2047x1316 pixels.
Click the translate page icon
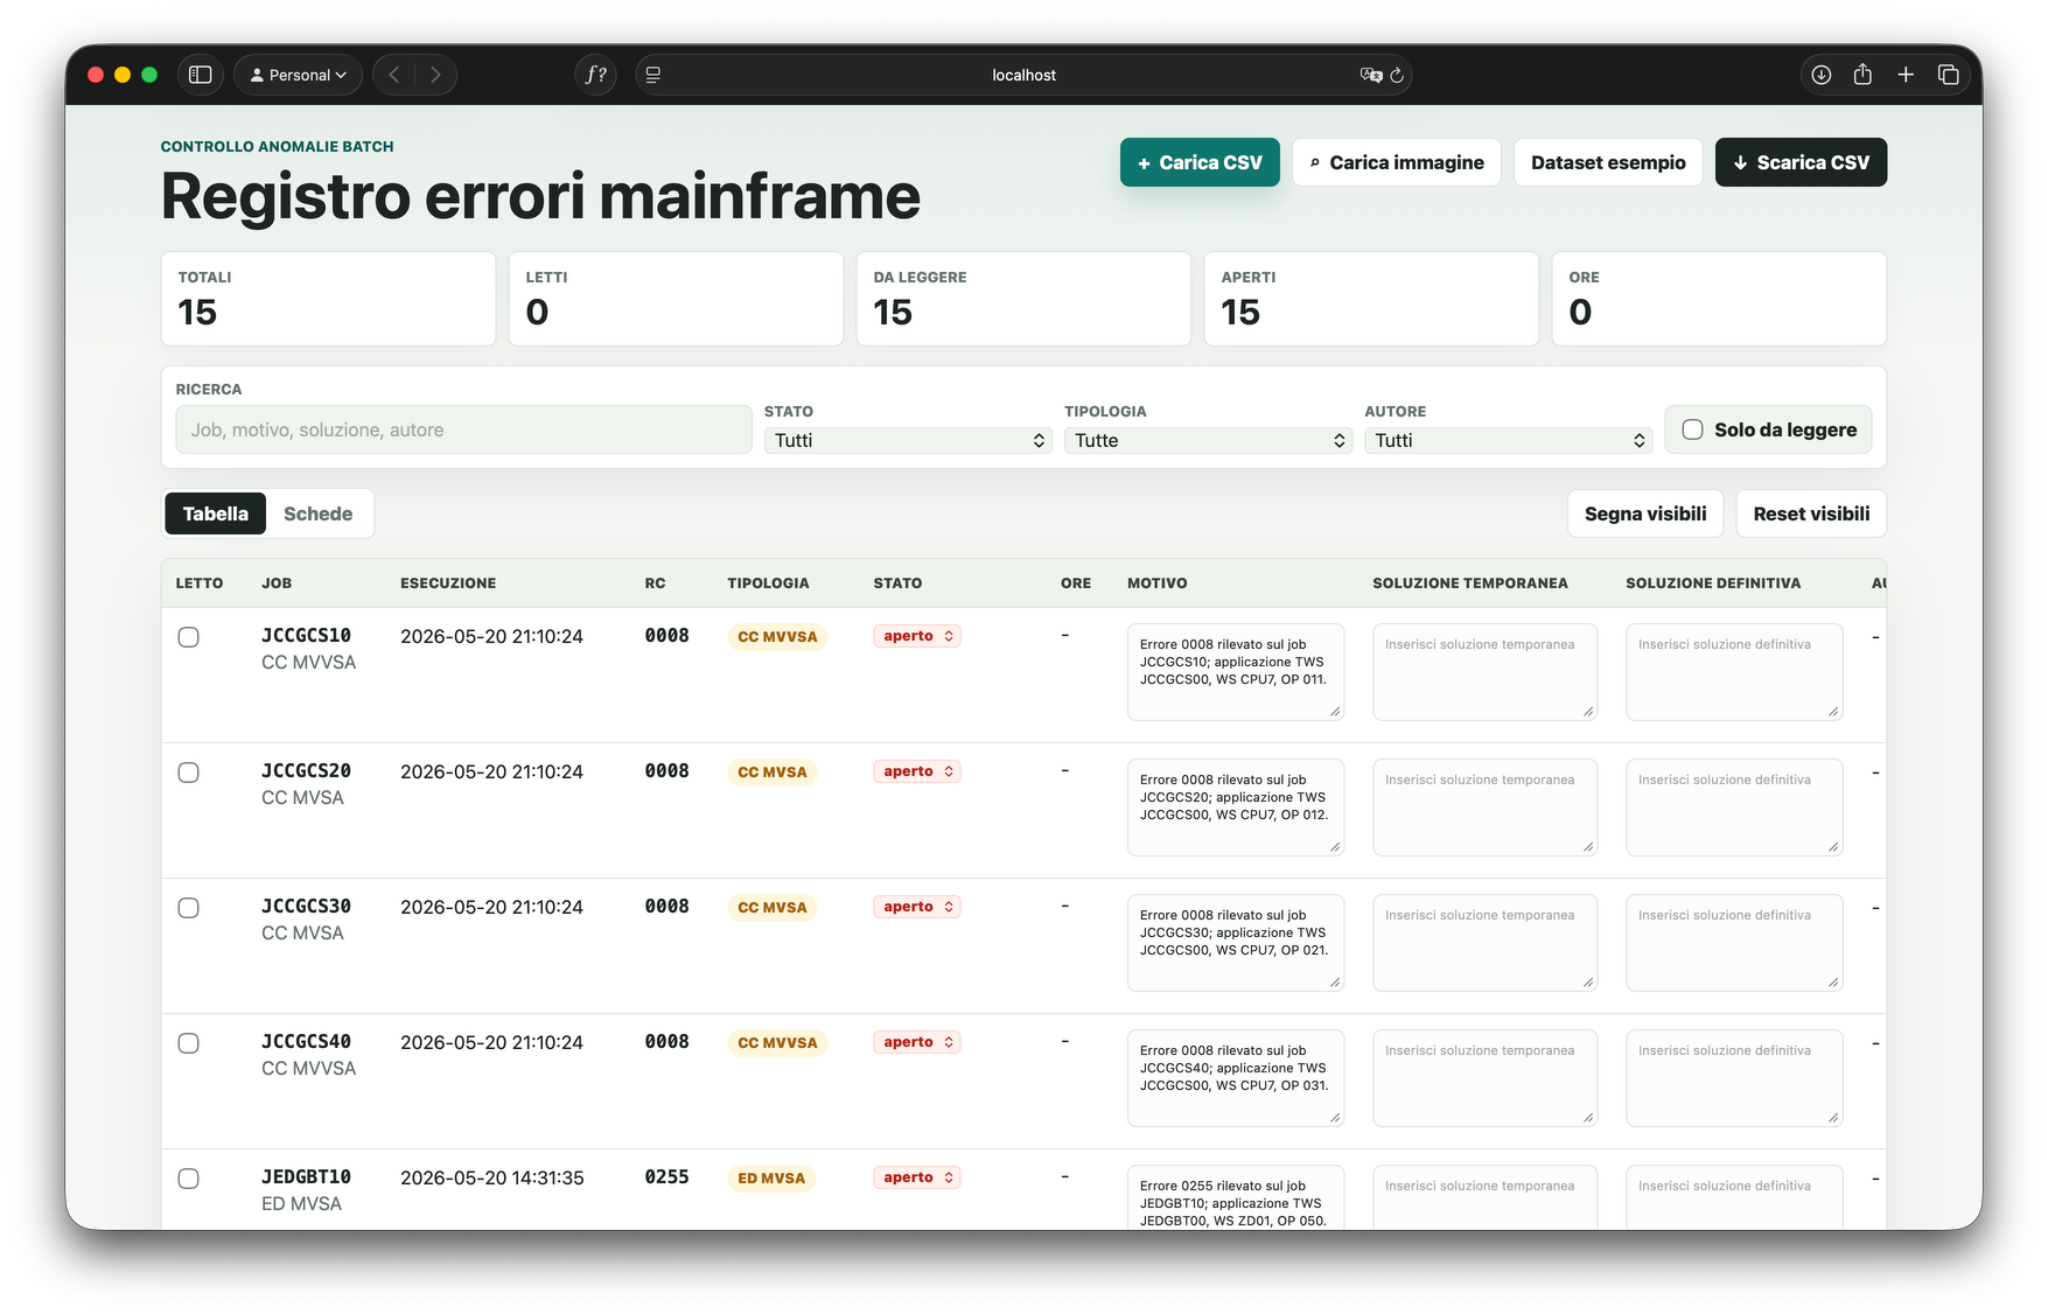(1371, 75)
